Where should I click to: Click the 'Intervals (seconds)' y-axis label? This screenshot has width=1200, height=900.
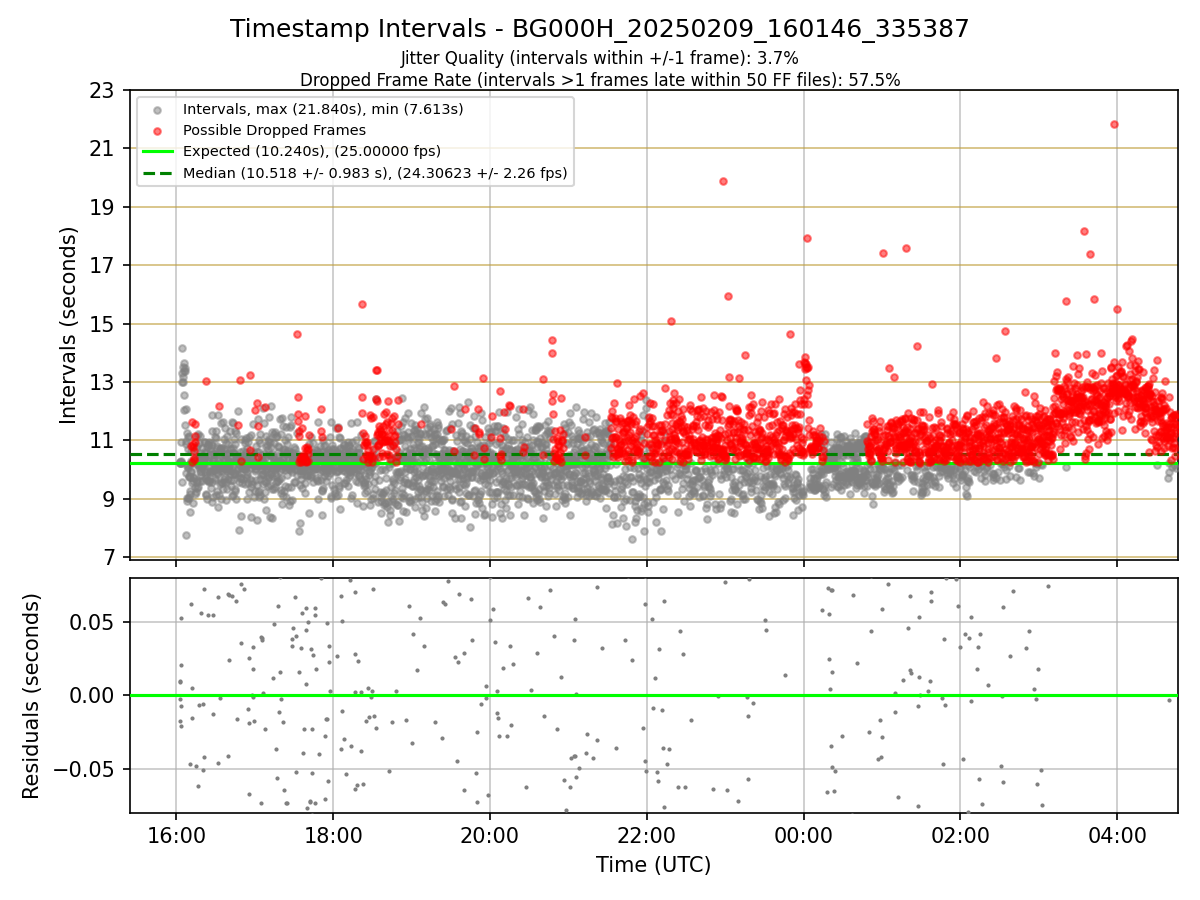(68, 325)
